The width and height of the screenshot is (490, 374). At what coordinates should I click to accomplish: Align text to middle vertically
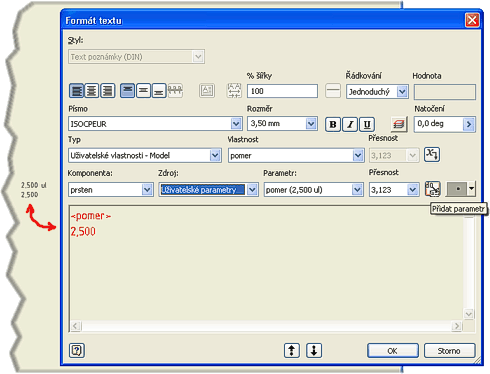pos(143,91)
